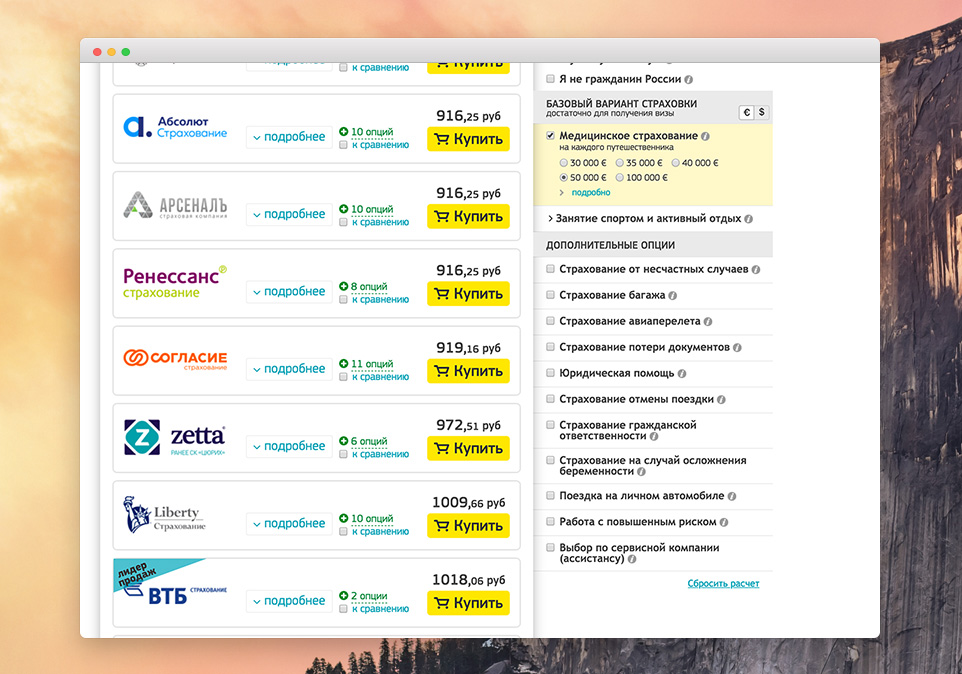962x674 pixels.
Task: Buy the Арсеналъ policy with Купить
Action: pos(468,216)
